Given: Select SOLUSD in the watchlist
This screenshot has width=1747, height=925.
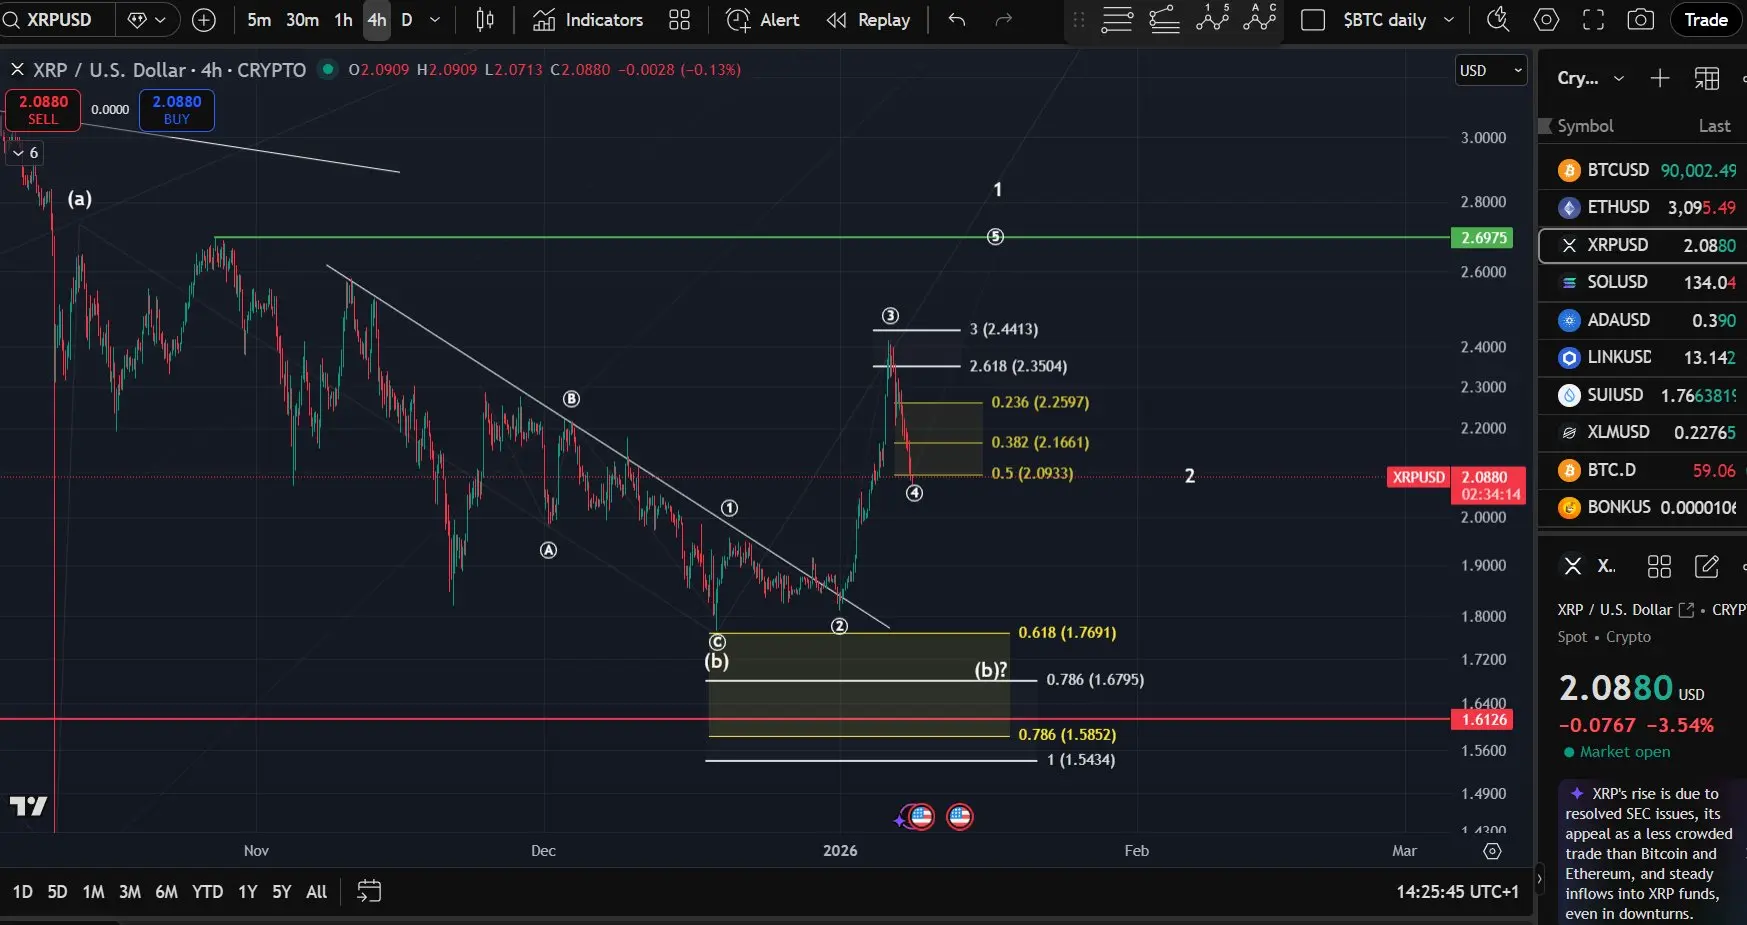Looking at the screenshot, I should coord(1643,282).
